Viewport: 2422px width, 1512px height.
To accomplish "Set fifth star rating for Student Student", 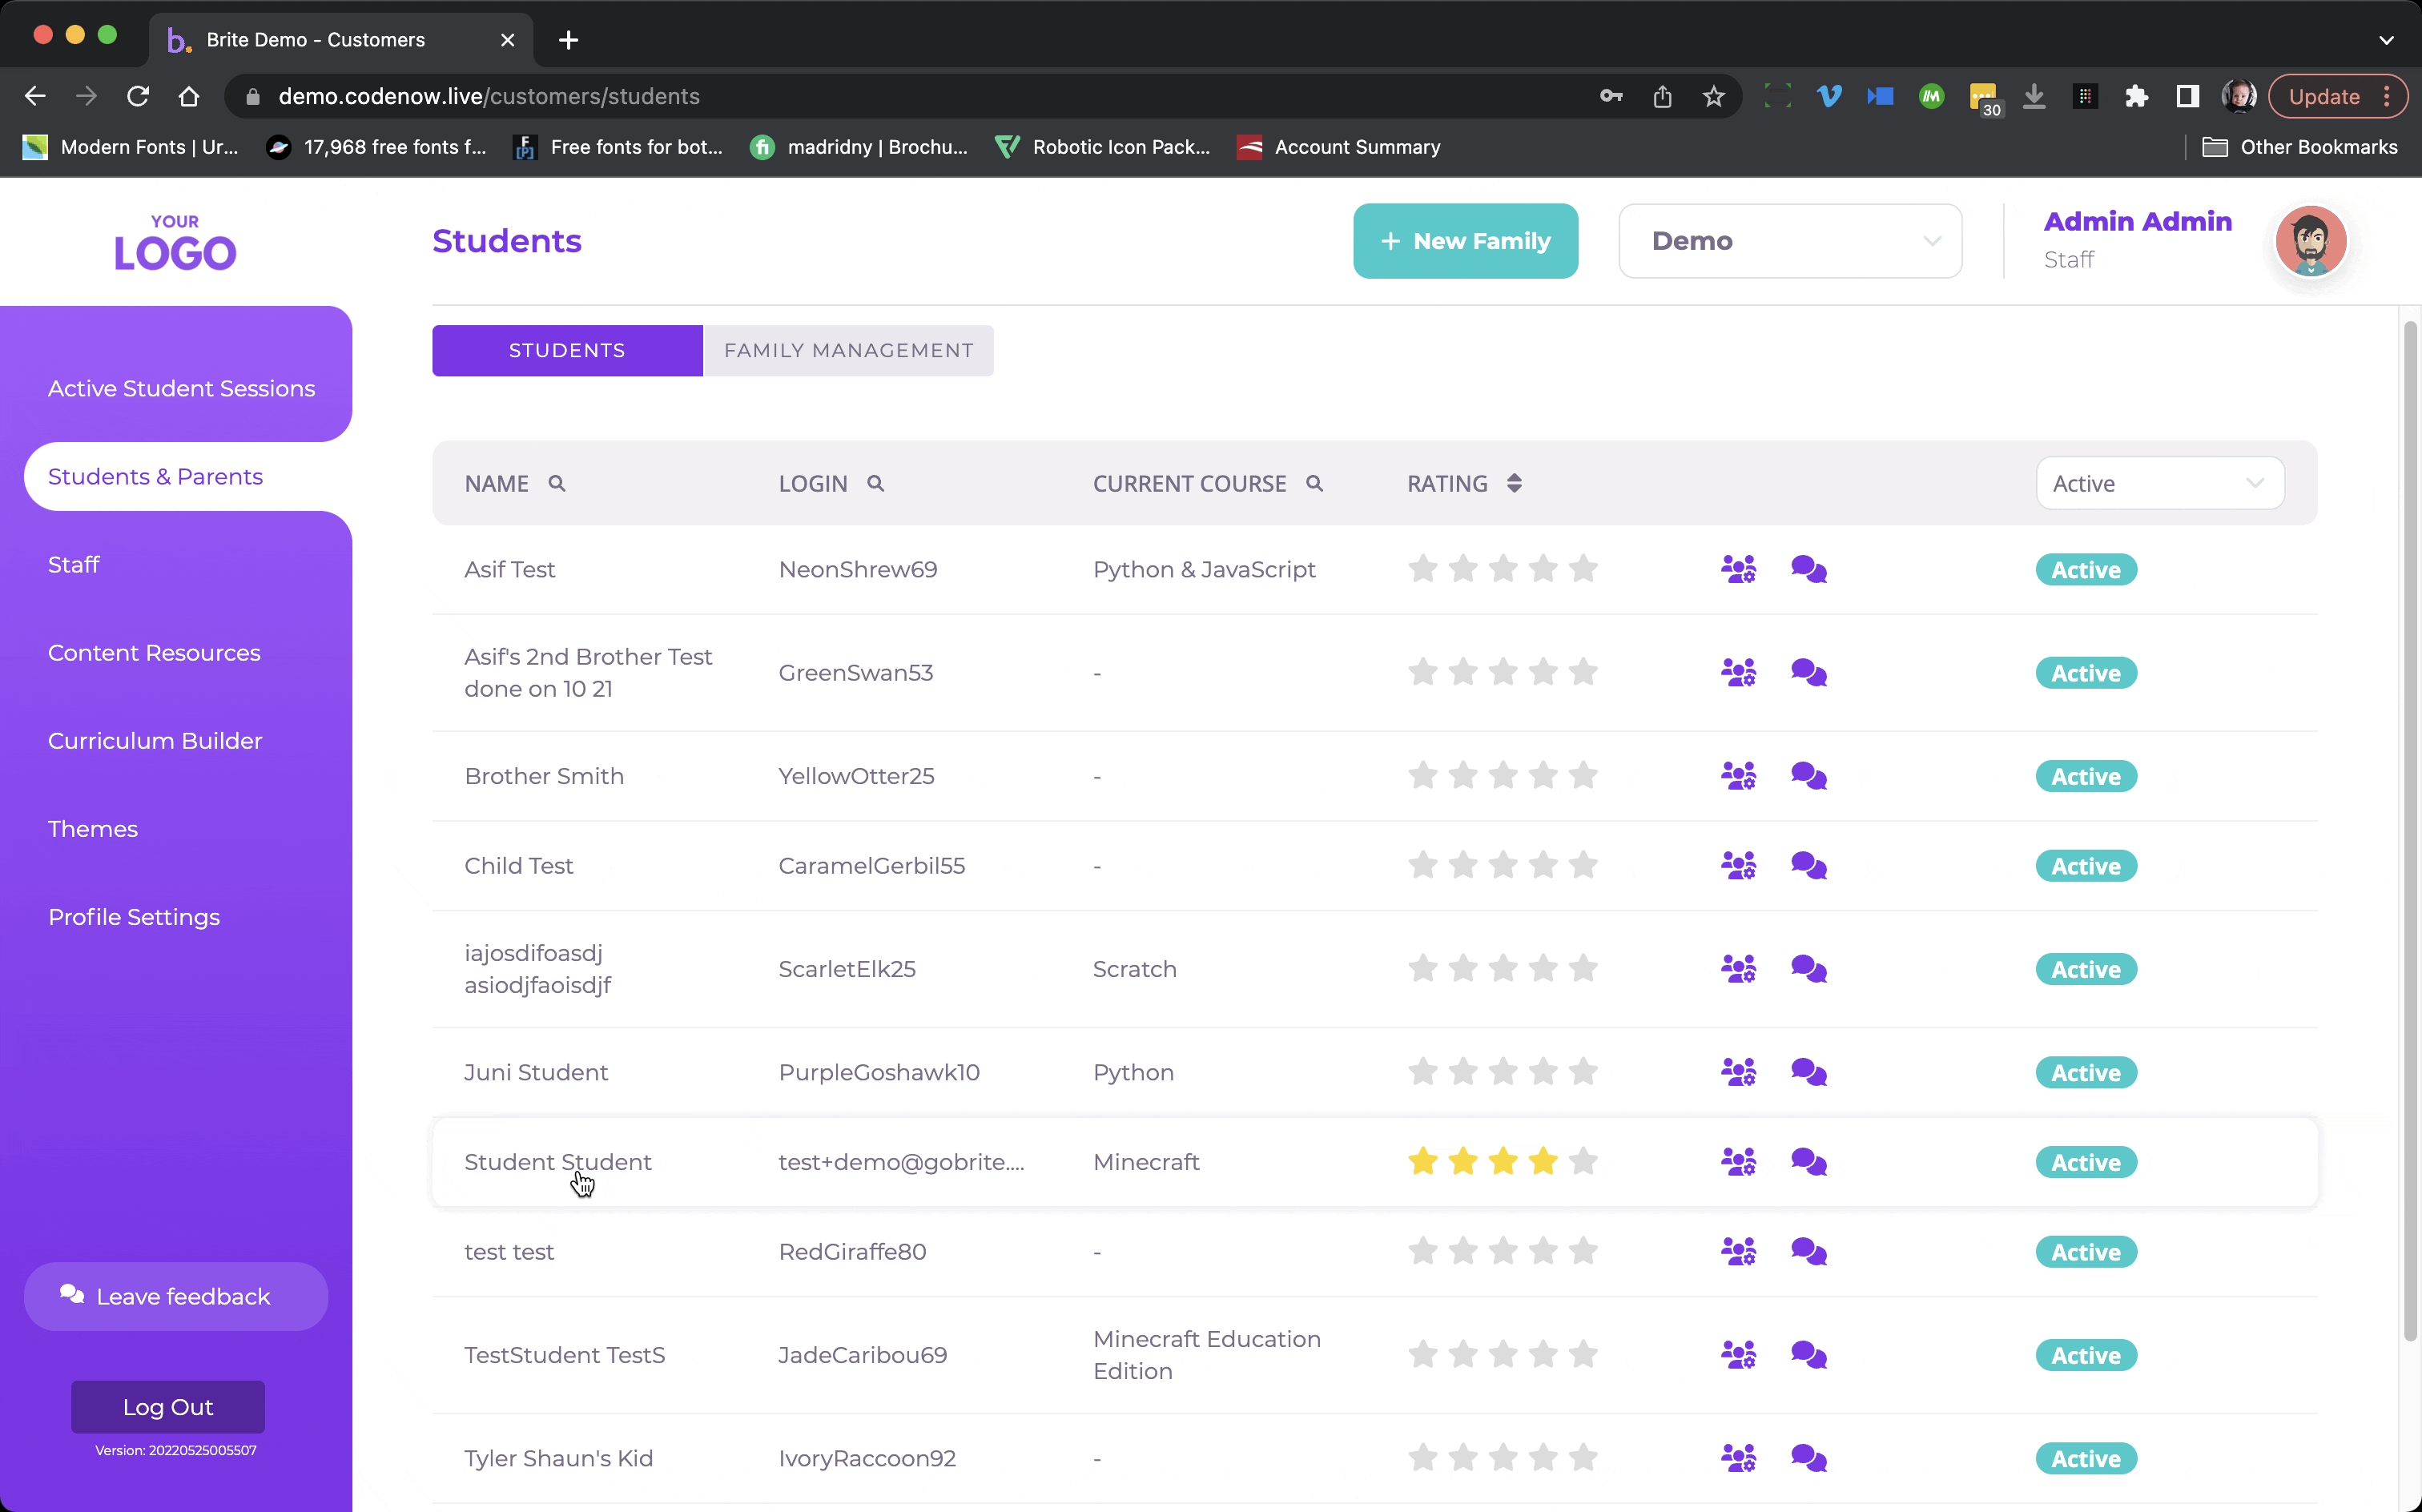I will [x=1583, y=1162].
